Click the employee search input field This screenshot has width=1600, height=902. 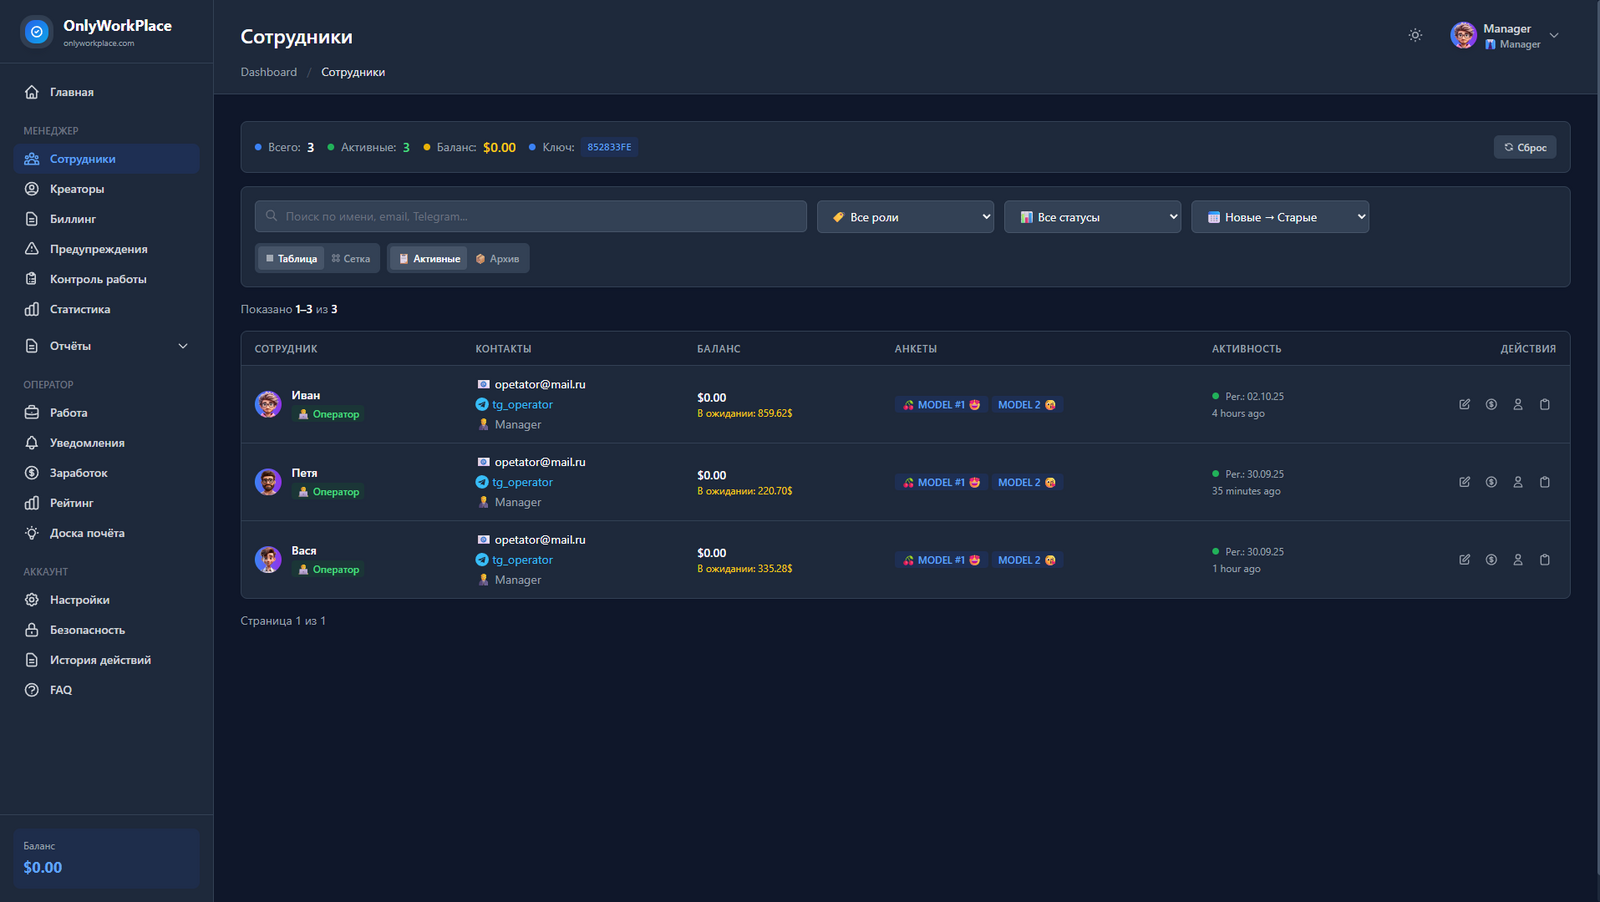pyautogui.click(x=531, y=217)
